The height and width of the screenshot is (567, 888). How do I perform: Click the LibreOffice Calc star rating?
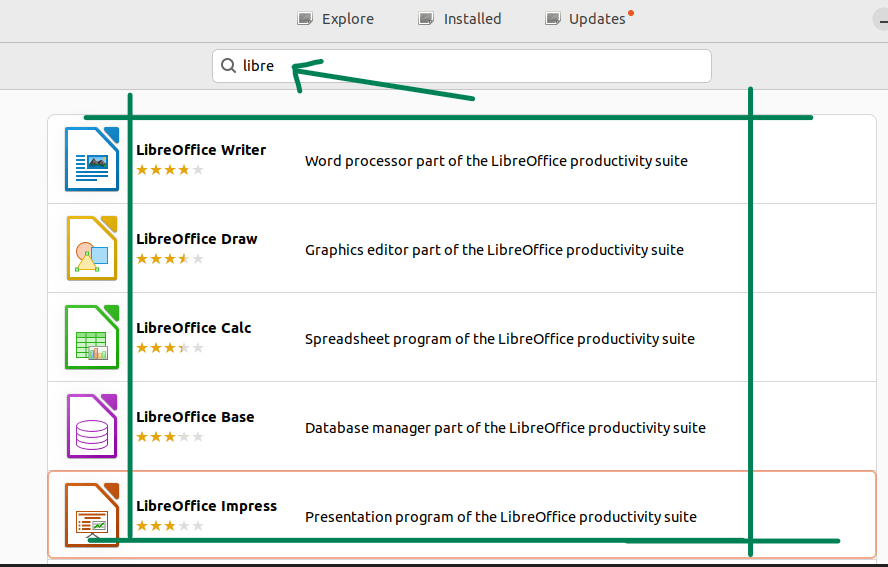tap(170, 348)
